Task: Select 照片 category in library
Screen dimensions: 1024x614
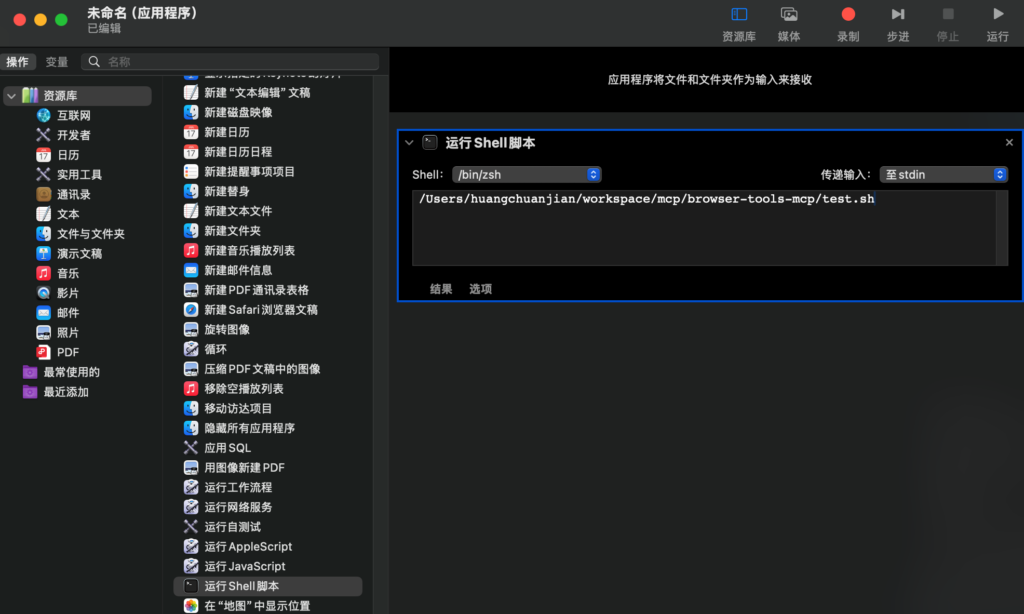Action: click(68, 332)
